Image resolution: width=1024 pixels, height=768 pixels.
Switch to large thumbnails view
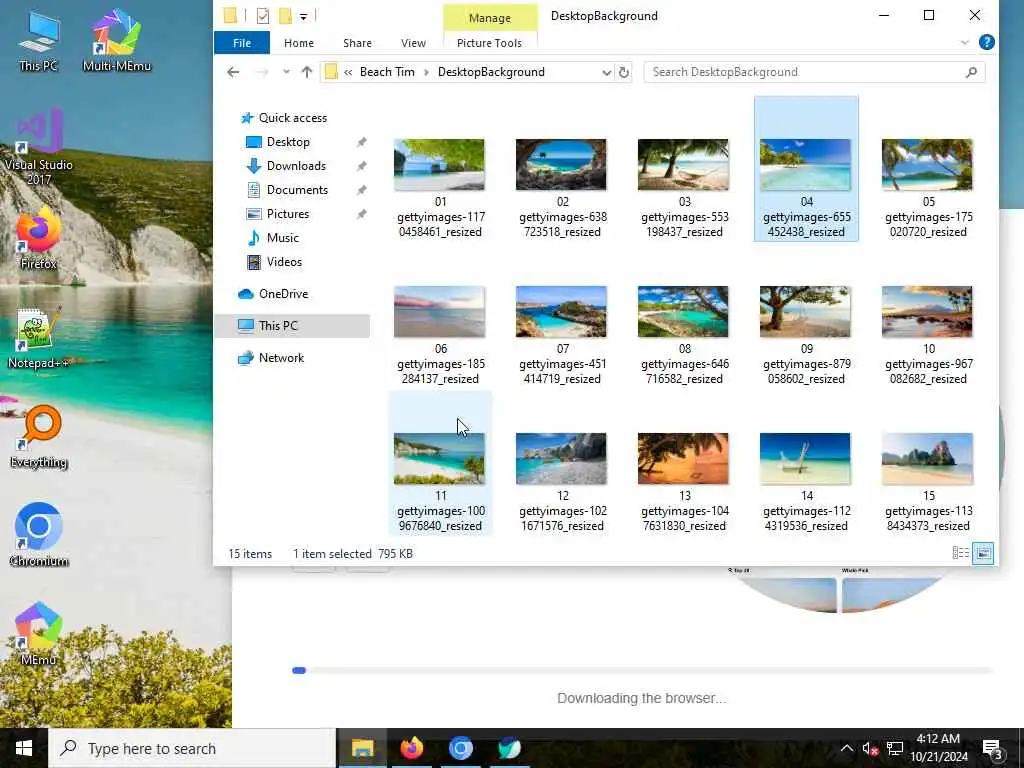[983, 553]
